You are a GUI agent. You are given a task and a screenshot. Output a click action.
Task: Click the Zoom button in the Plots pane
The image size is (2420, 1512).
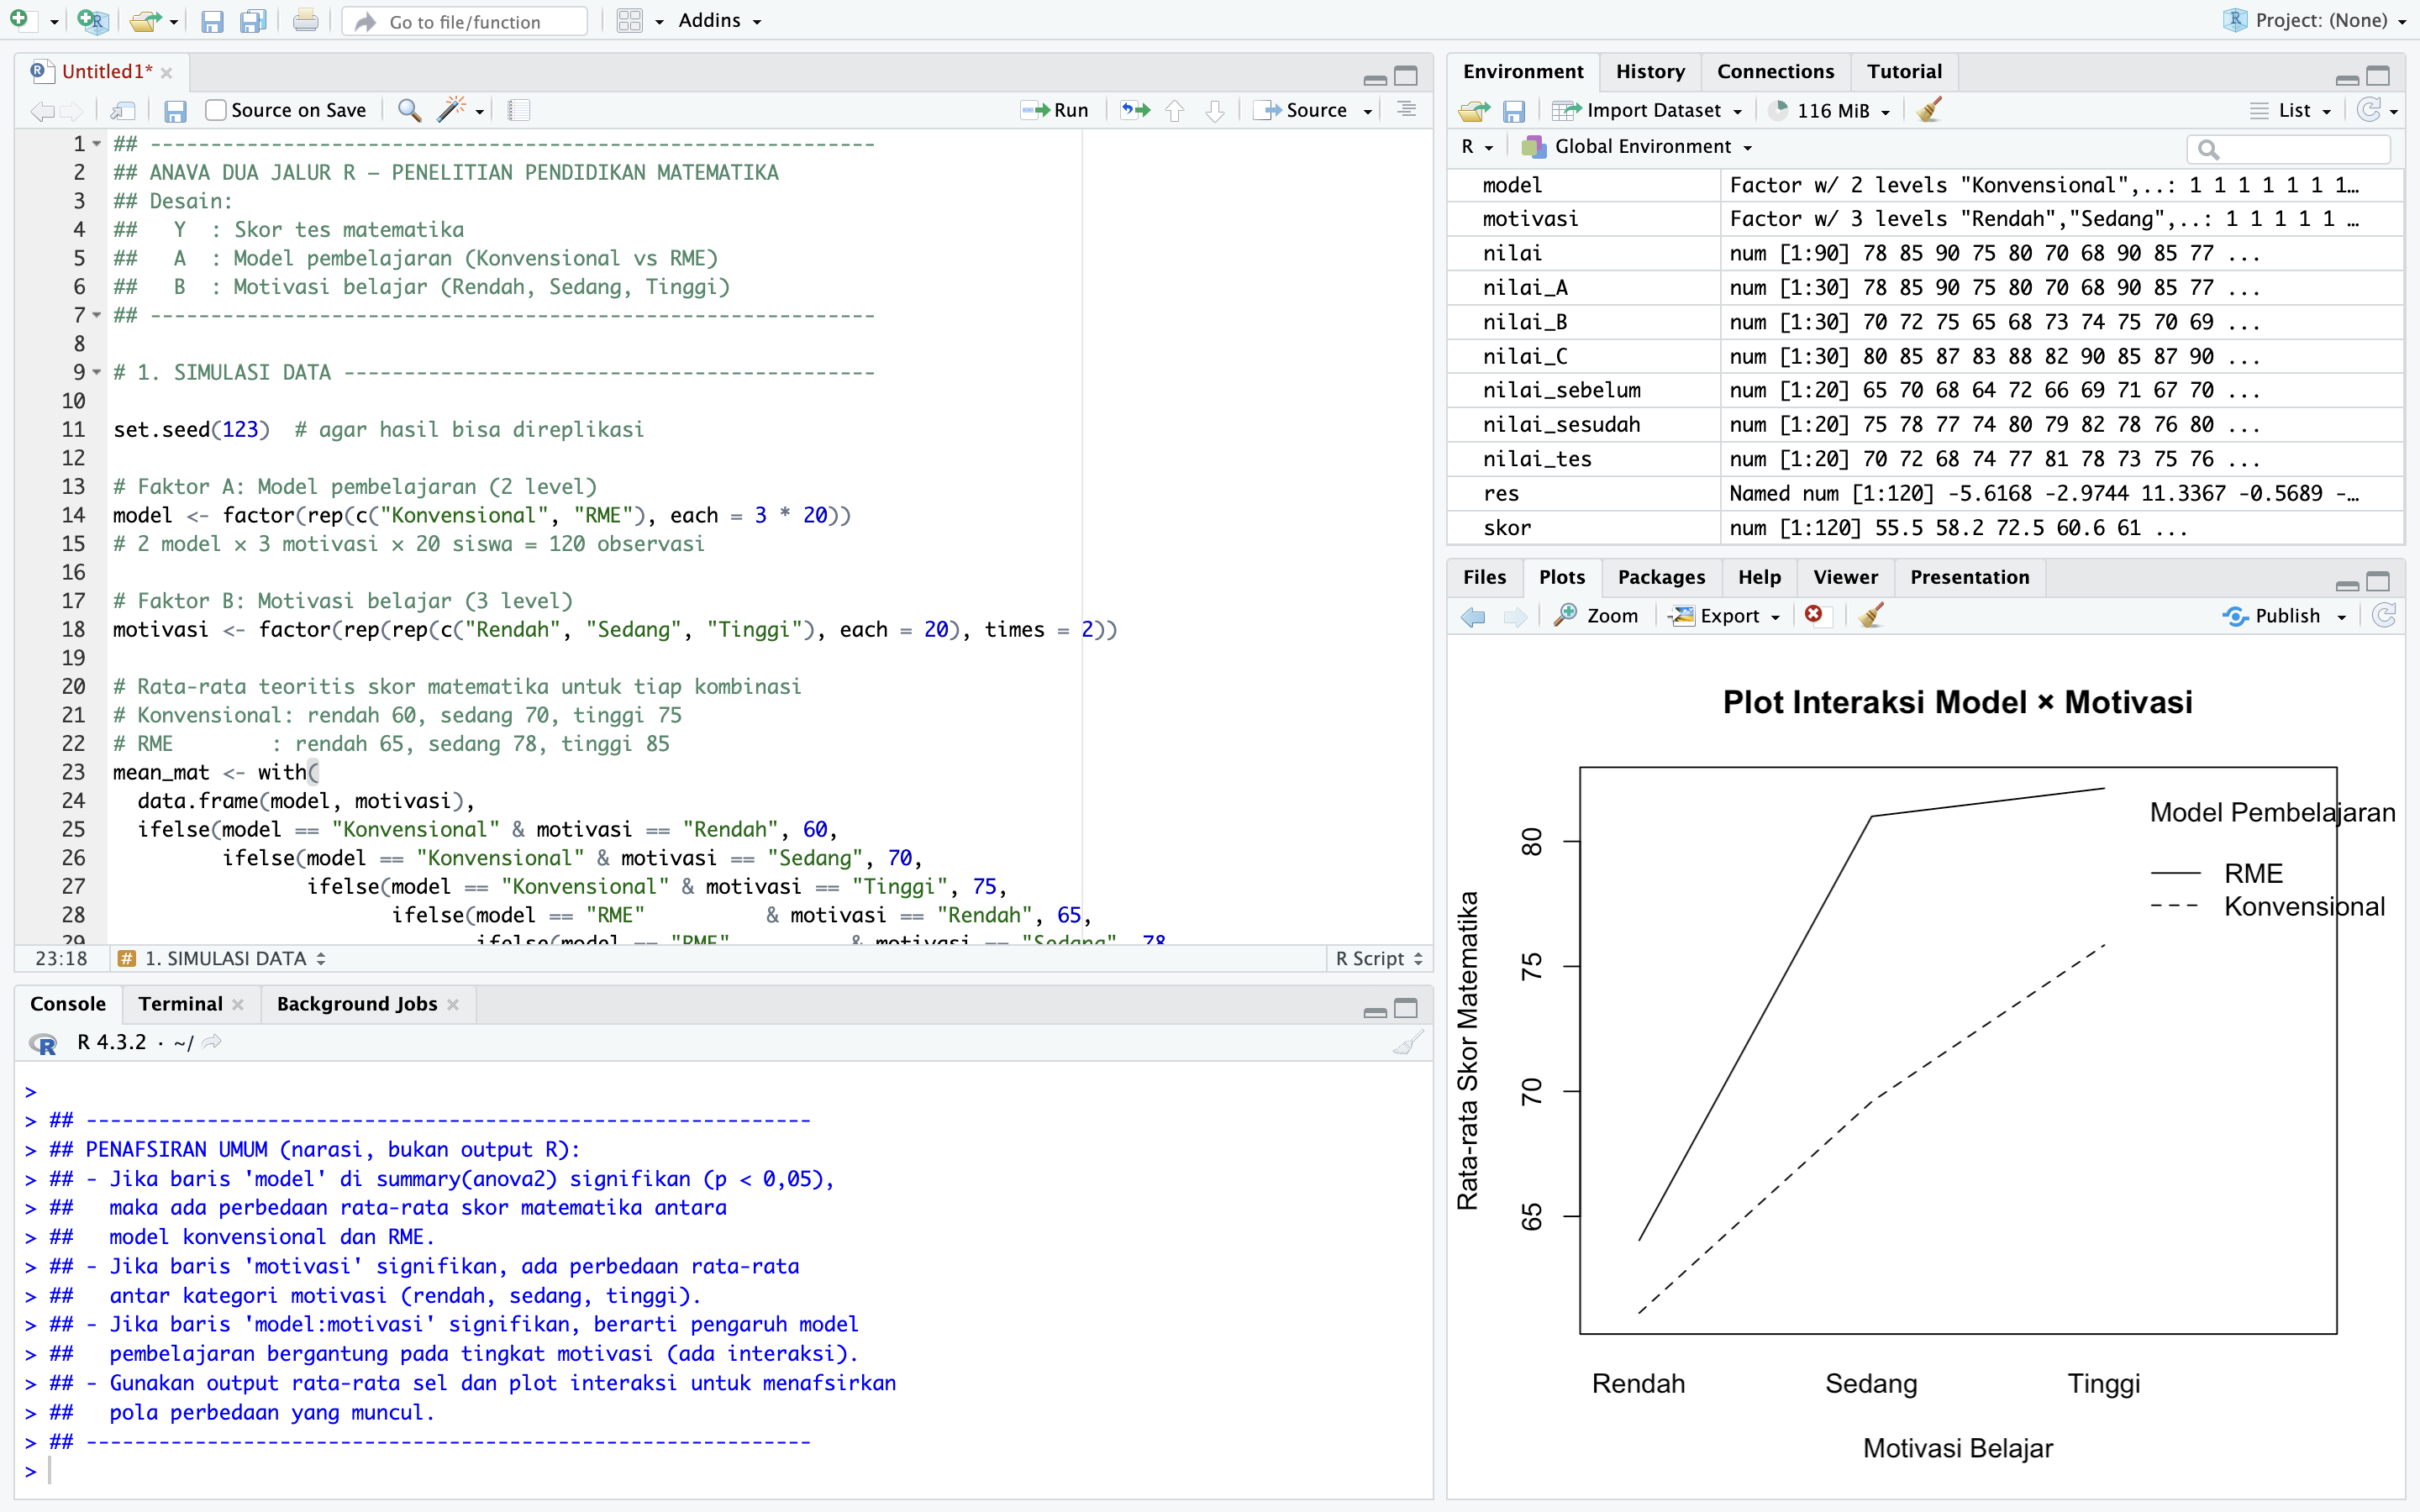click(x=1597, y=616)
